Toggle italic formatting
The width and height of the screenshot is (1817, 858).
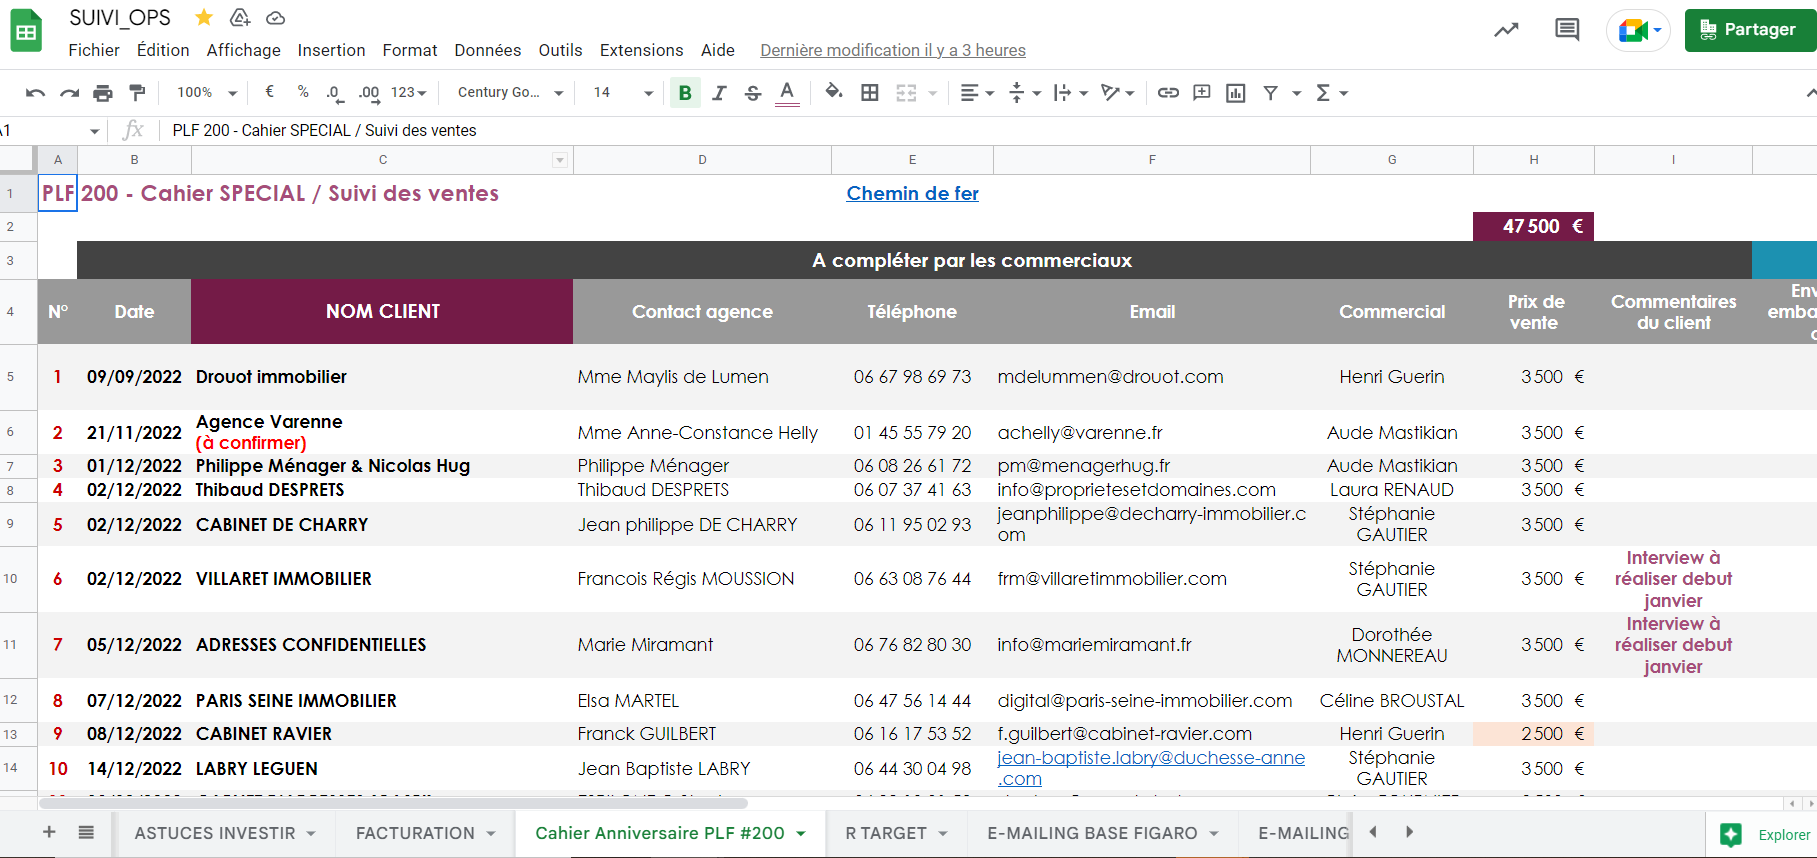[719, 93]
